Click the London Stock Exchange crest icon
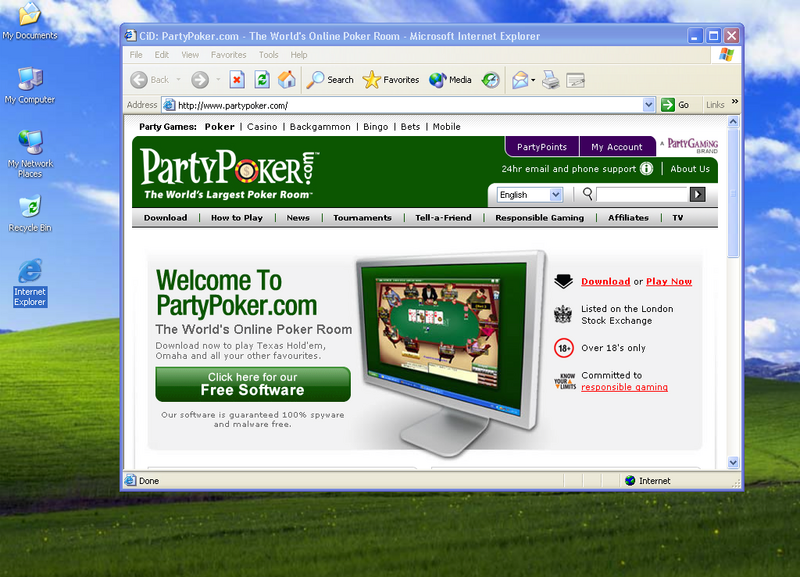Screen dimensions: 800x577 pos(563,314)
